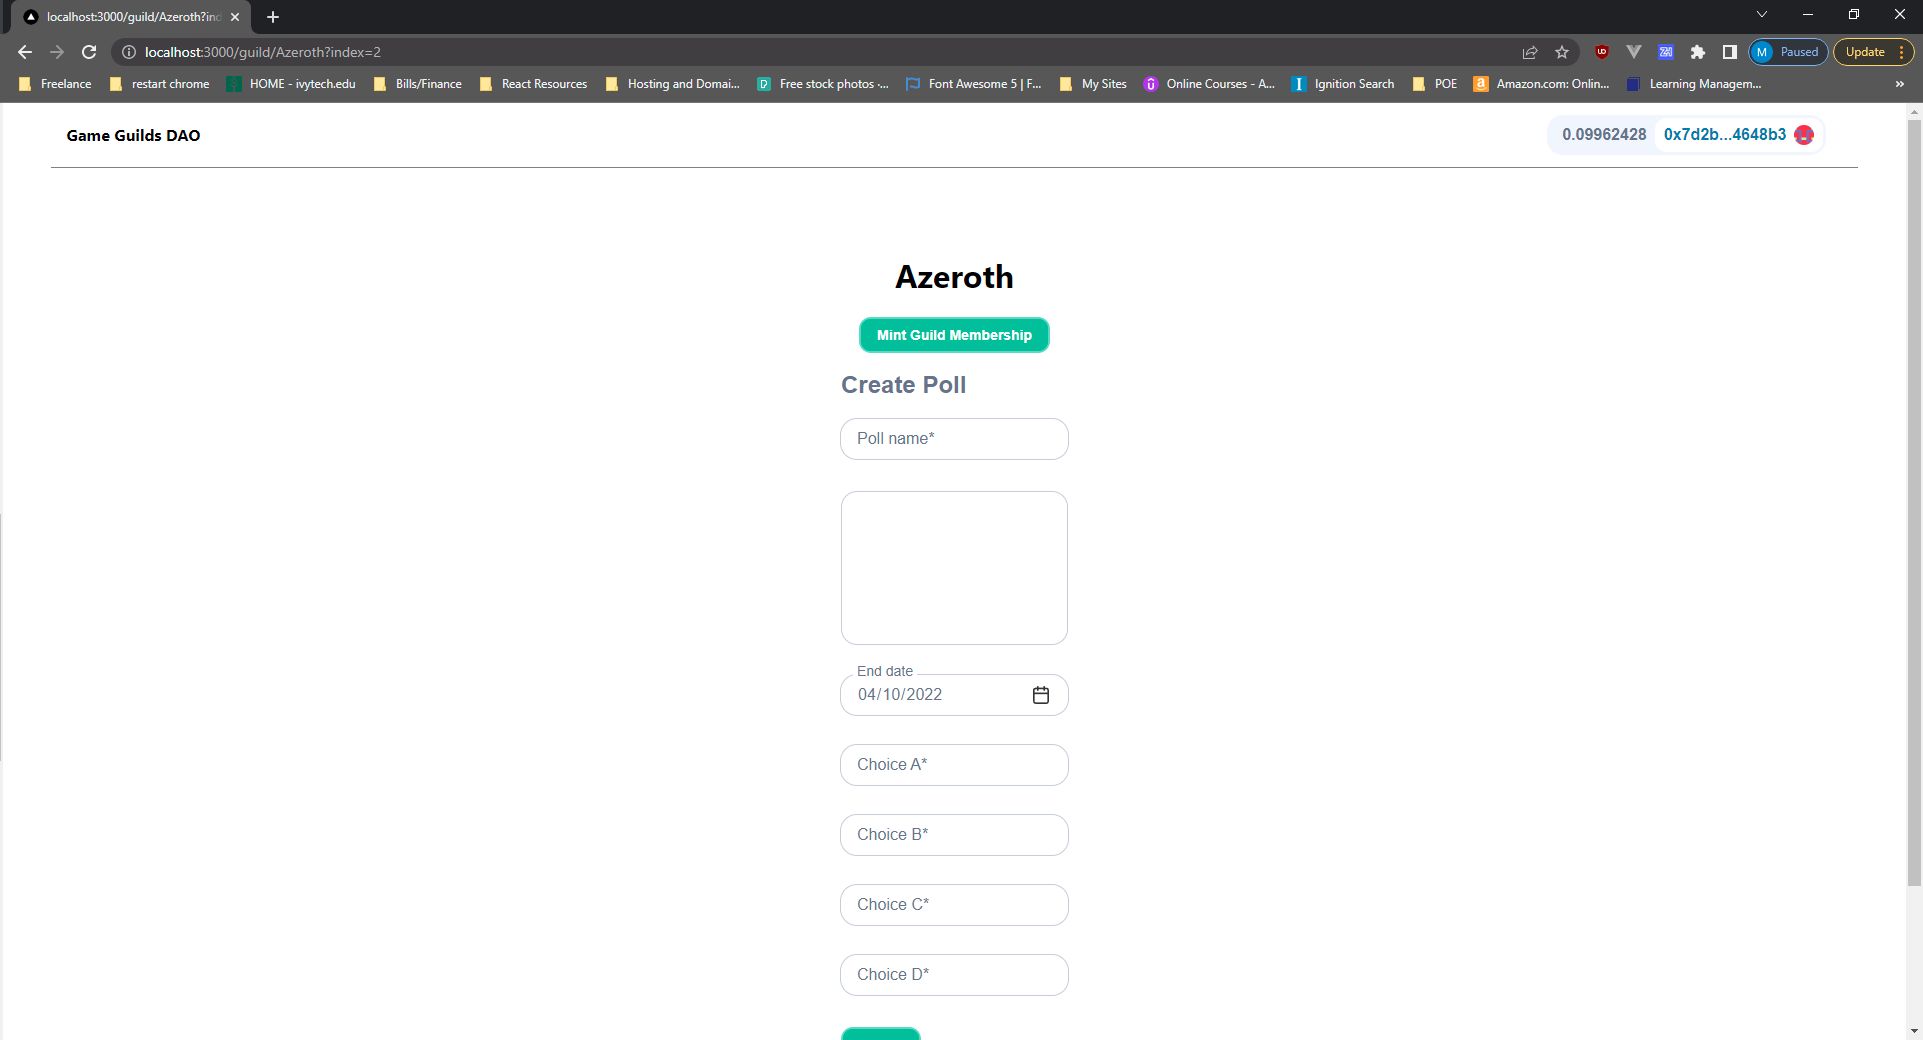Open the restart chrome bookmark

point(159,84)
